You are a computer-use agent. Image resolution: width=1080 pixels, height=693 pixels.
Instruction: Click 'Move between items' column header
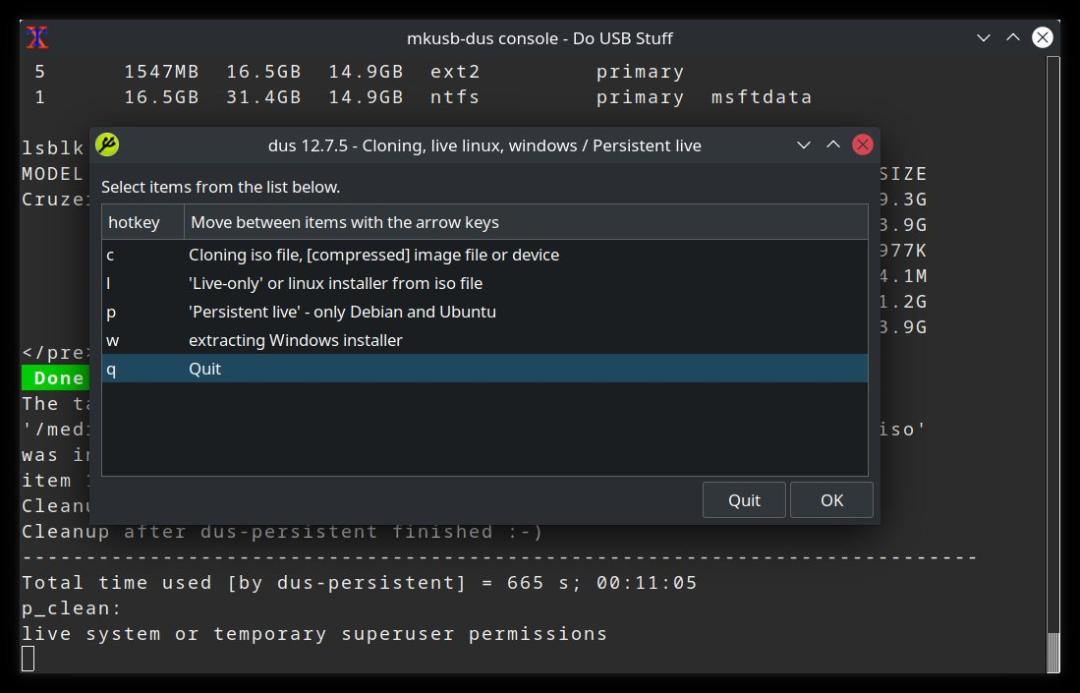click(526, 222)
